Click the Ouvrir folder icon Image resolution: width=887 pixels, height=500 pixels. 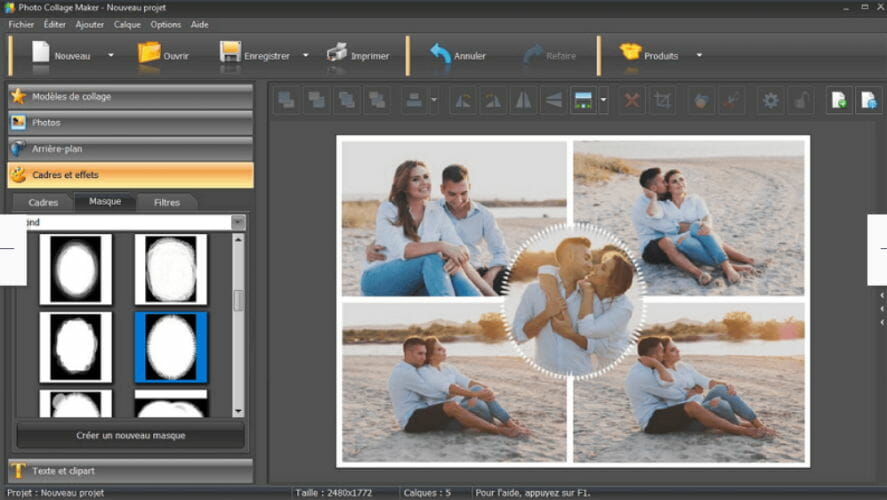click(x=149, y=54)
